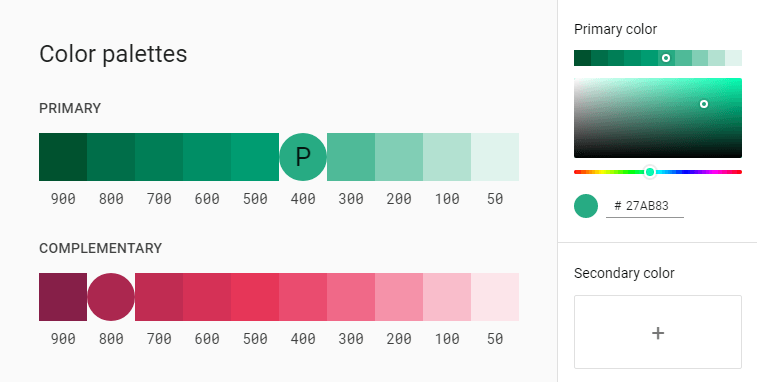
Task: Select complementary 300 pink swatch
Action: 351,297
